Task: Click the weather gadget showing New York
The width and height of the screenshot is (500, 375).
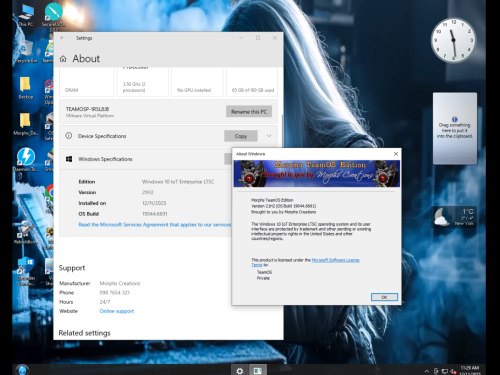Action: tap(454, 217)
